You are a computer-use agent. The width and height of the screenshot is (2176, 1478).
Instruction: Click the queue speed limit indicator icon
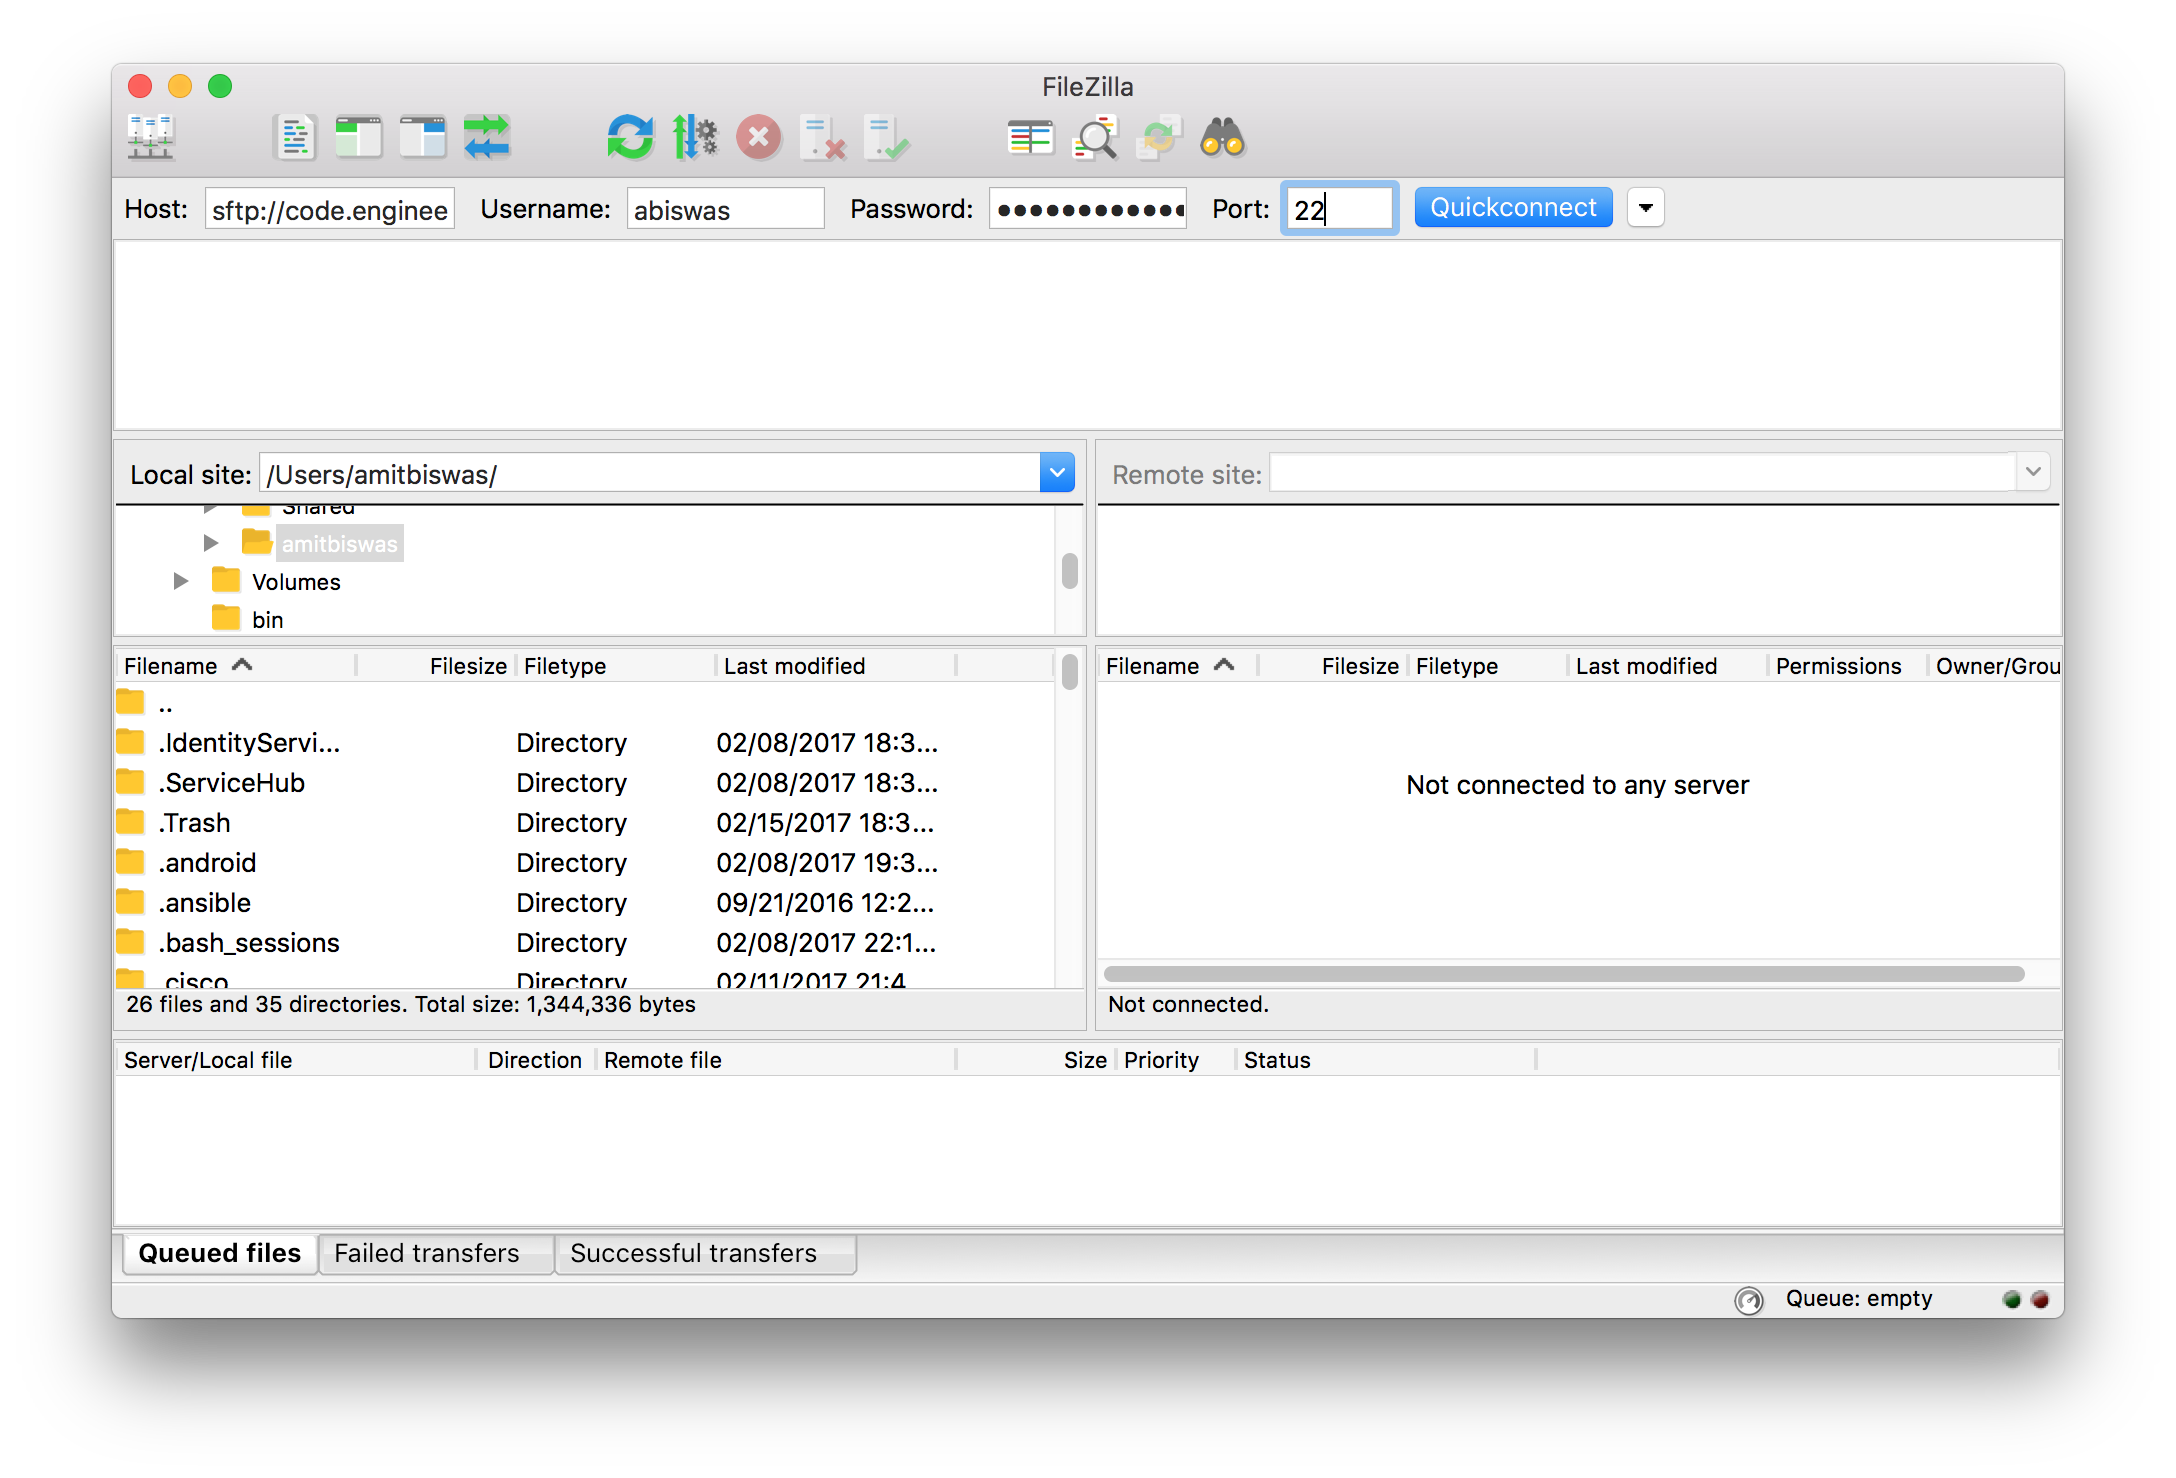[1749, 1300]
